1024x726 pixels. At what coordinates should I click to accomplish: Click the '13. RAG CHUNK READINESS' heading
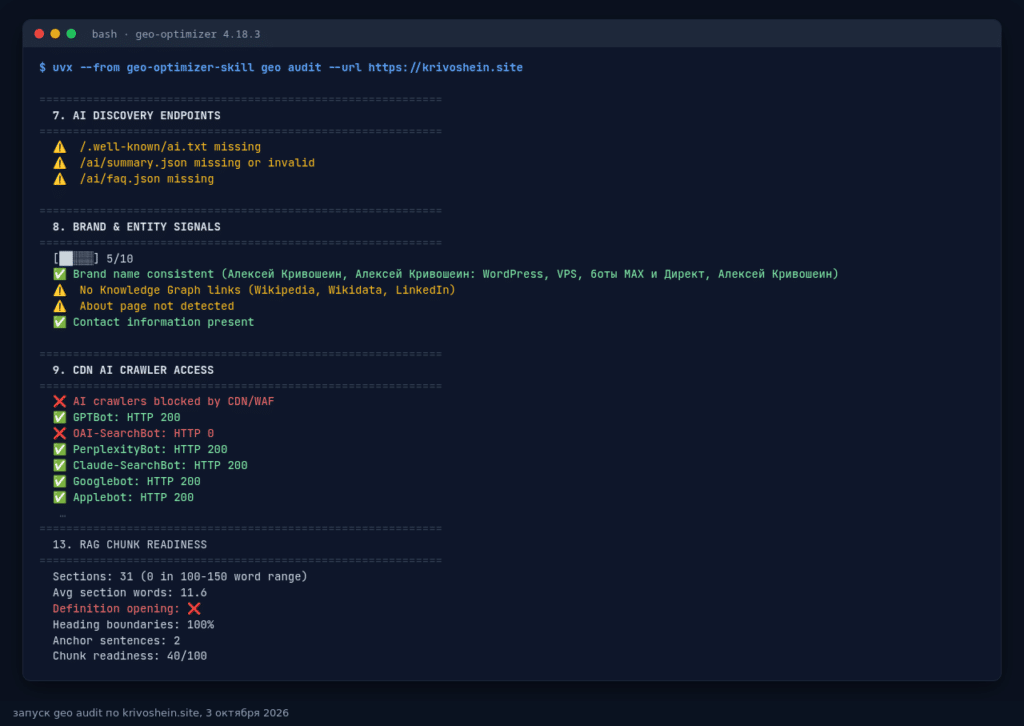pyautogui.click(x=129, y=544)
